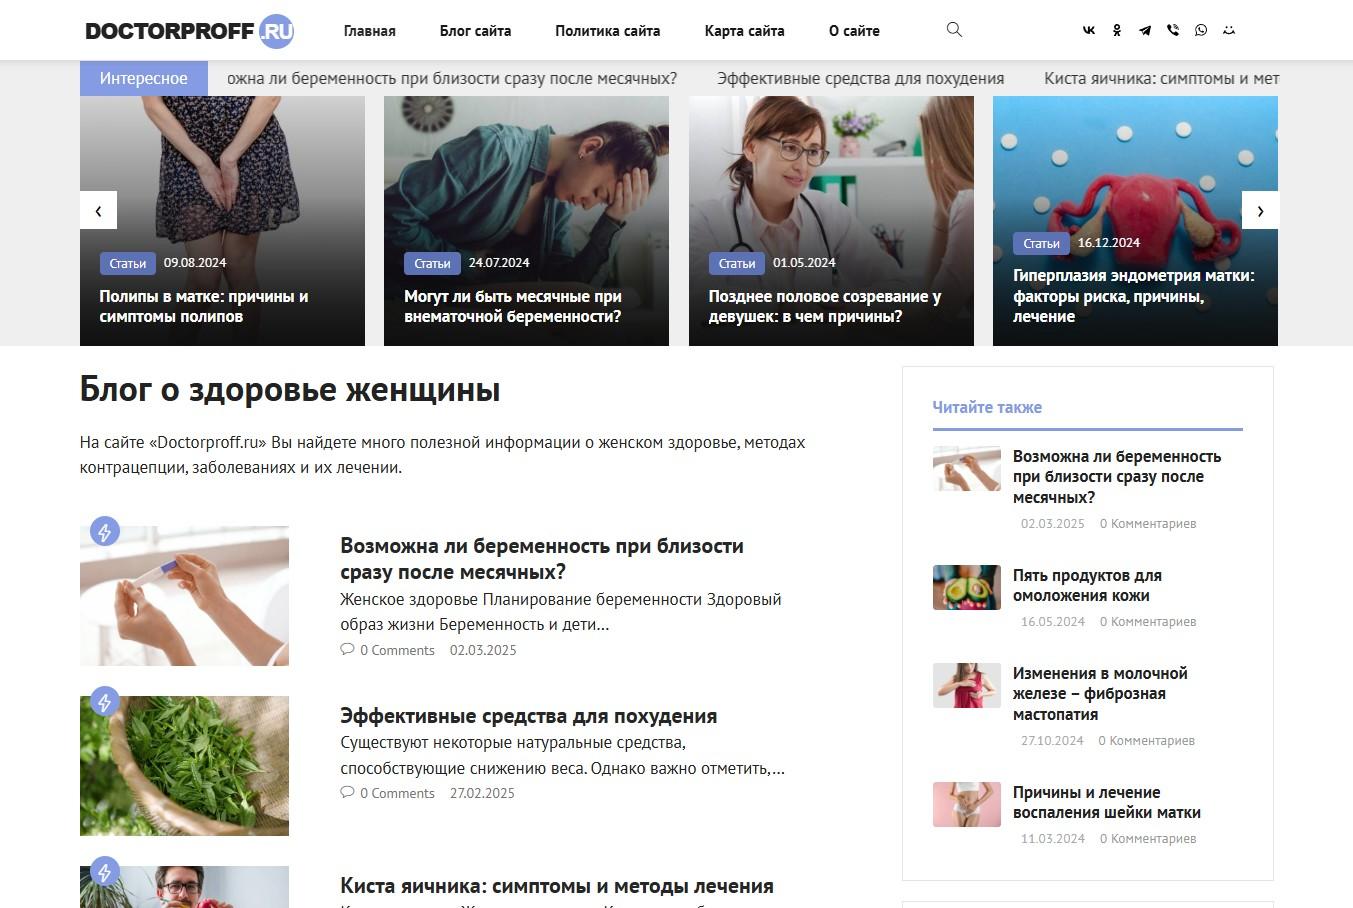
Task: Click 0 Комментариев next to 11.03.2024
Action: tap(1148, 839)
